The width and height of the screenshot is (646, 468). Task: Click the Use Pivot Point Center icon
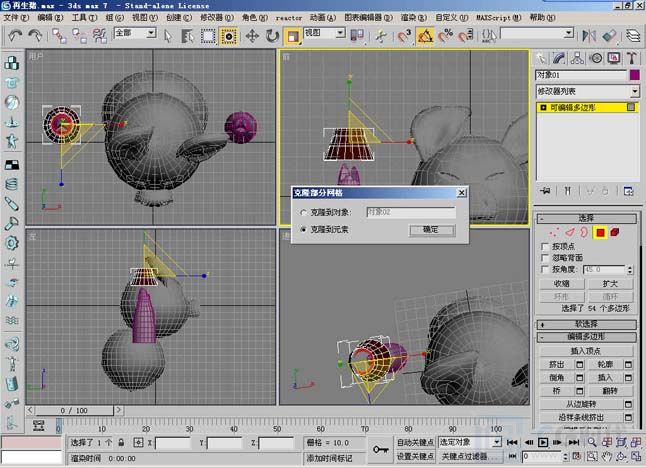(x=357, y=36)
